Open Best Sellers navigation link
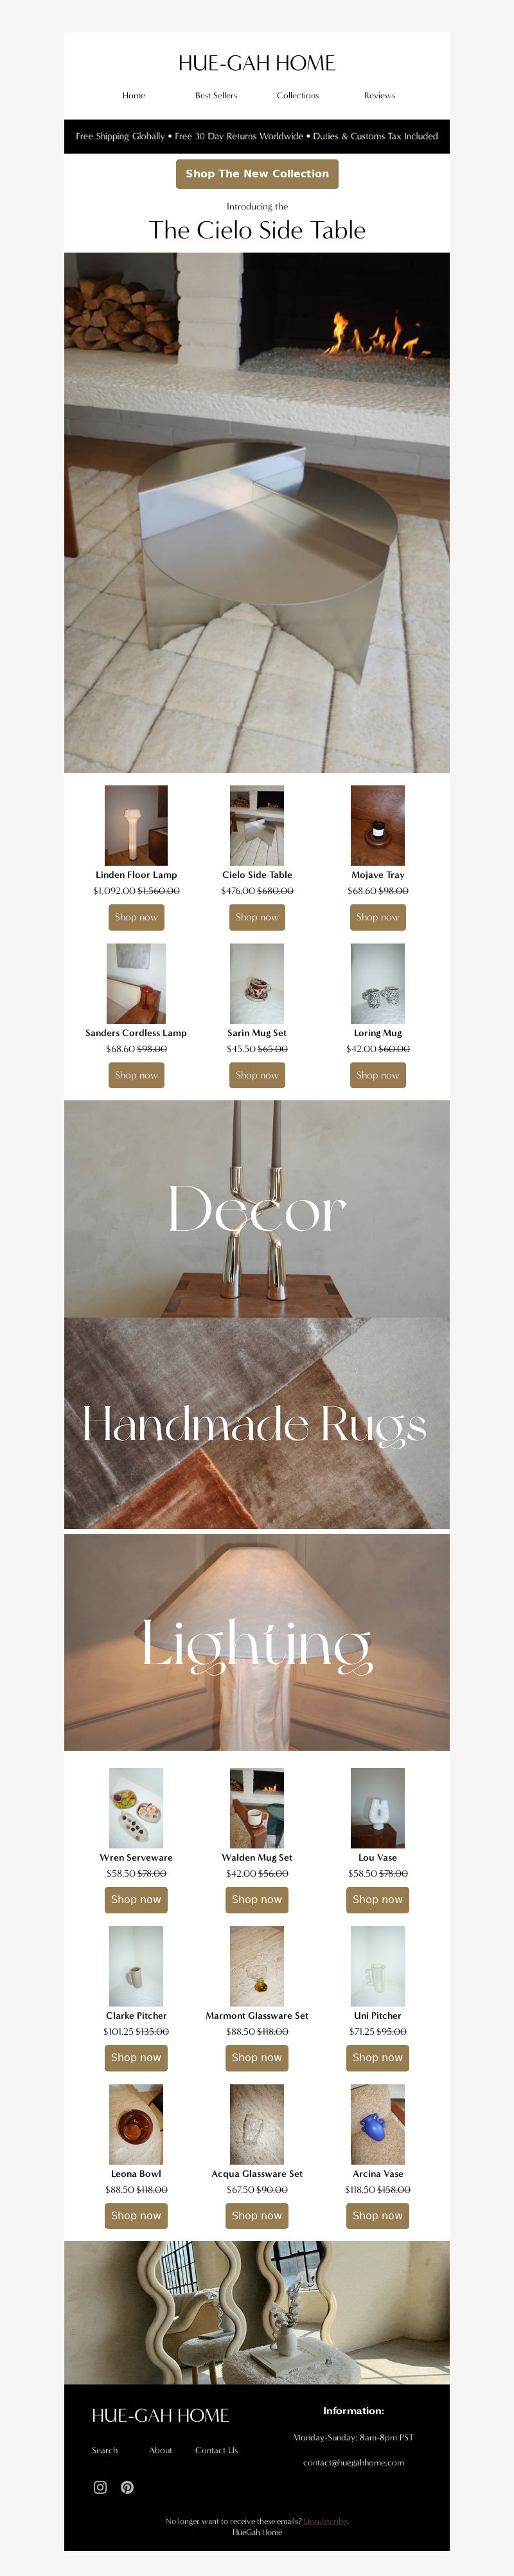514x2576 pixels. [216, 95]
